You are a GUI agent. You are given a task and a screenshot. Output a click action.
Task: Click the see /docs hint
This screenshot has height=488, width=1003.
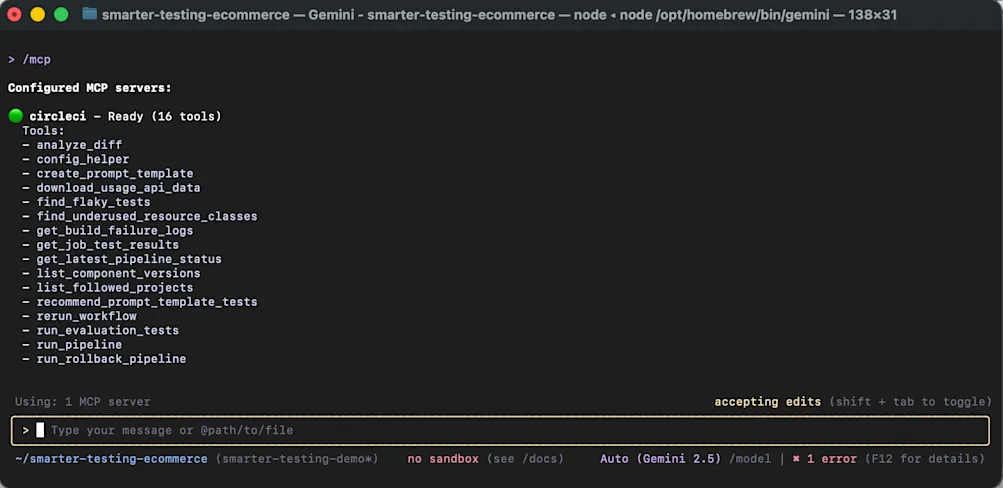(525, 459)
